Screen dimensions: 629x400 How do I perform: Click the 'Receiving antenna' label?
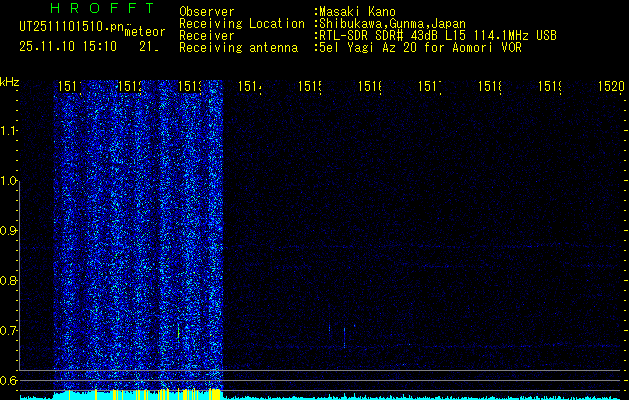click(238, 48)
